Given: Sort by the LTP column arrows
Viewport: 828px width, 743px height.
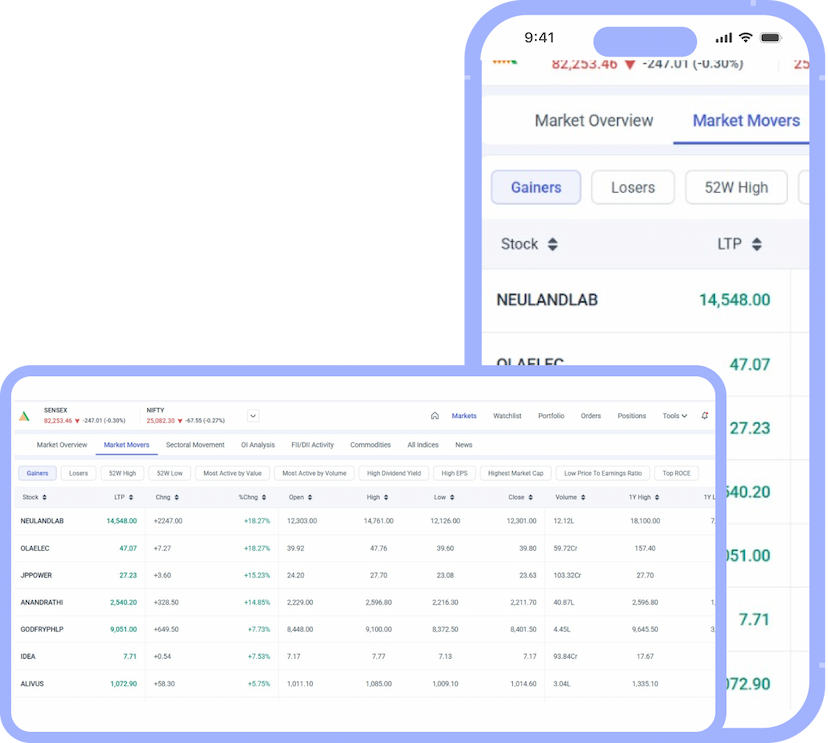Looking at the screenshot, I should pos(130,497).
